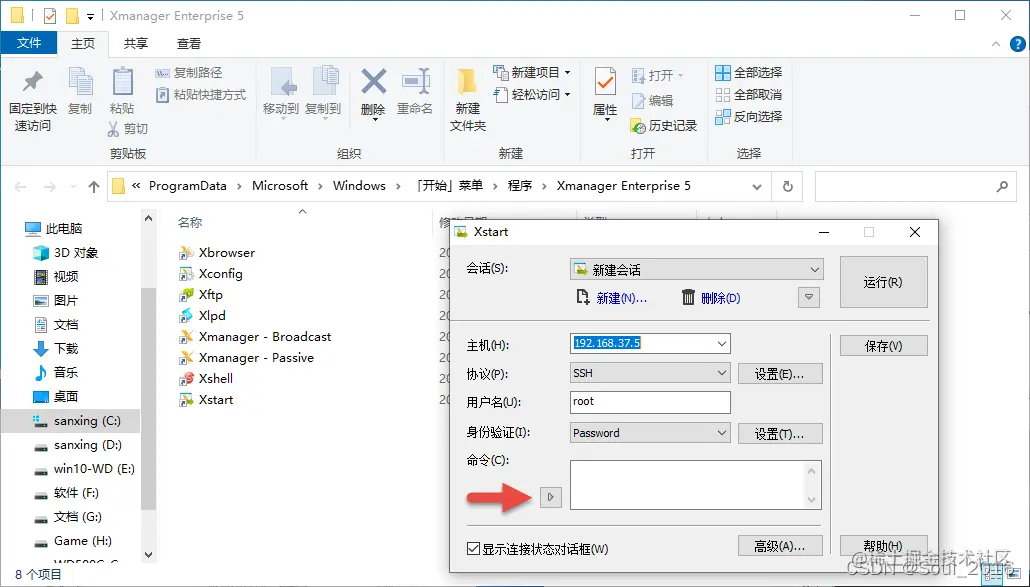Open the File (文件) tab
Viewport: 1030px width, 587px height.
pyautogui.click(x=29, y=43)
